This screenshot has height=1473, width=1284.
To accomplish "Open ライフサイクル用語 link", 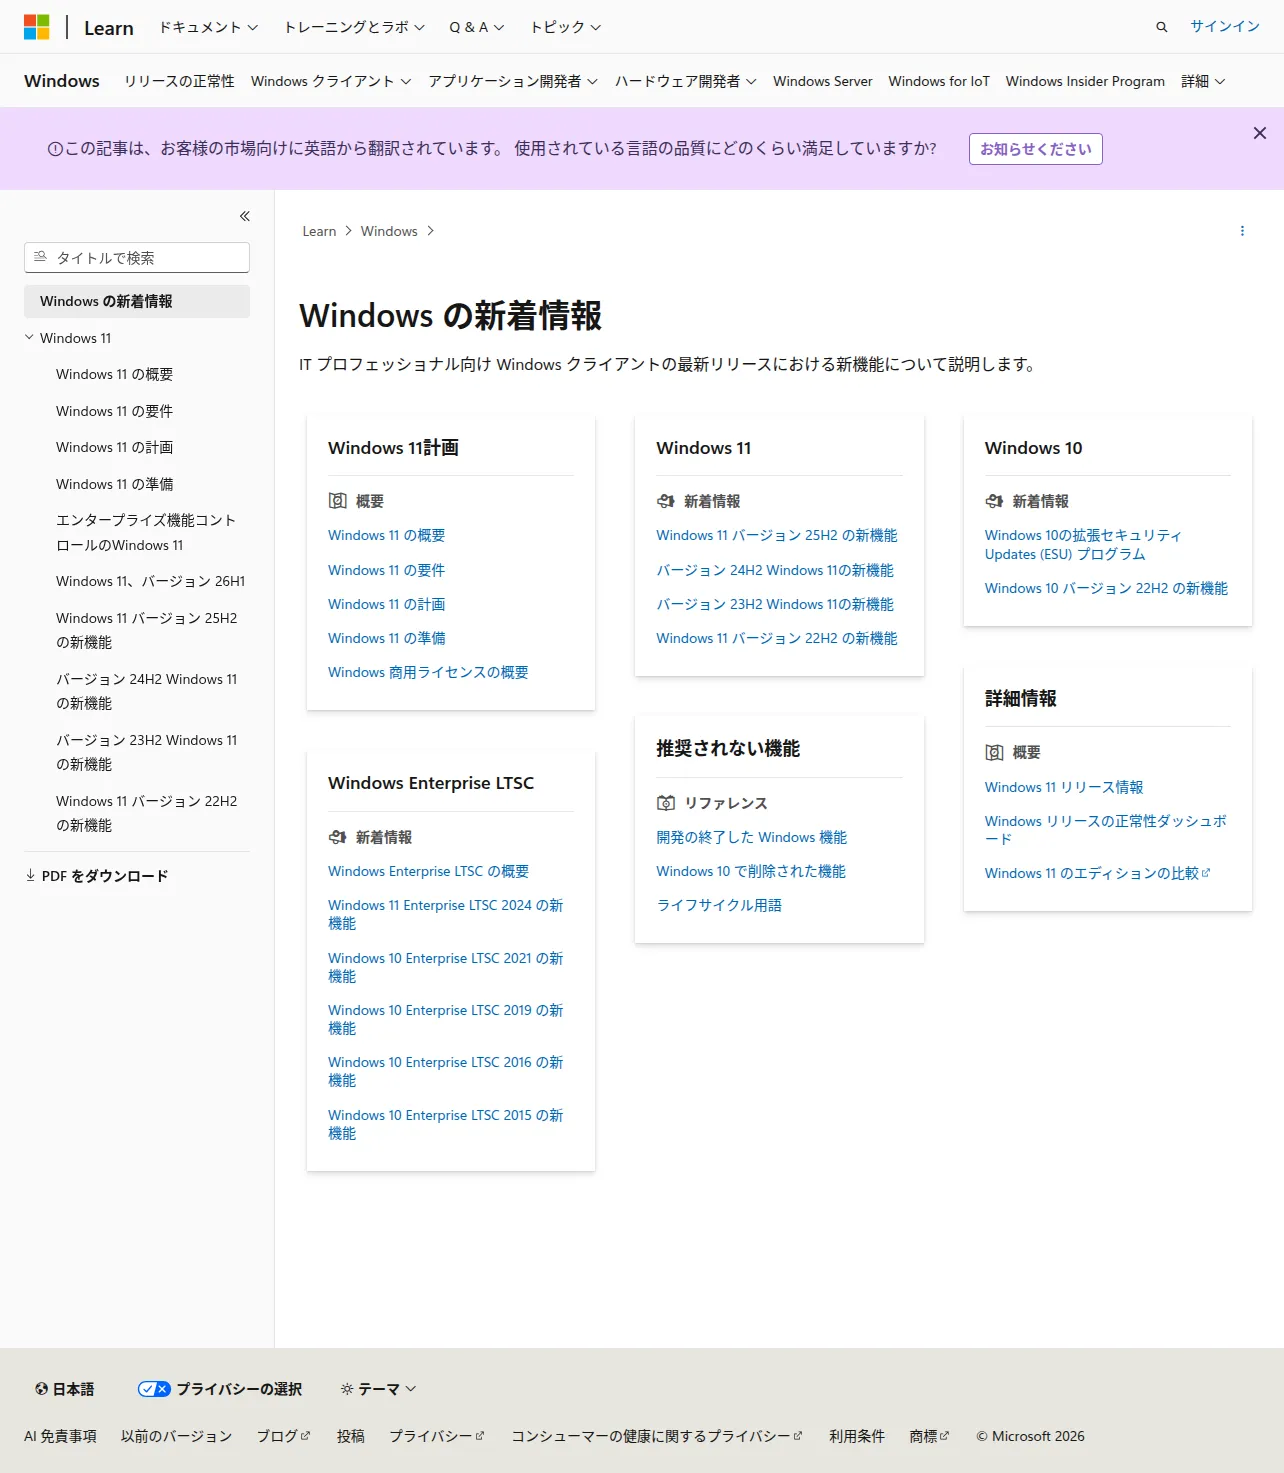I will (719, 905).
